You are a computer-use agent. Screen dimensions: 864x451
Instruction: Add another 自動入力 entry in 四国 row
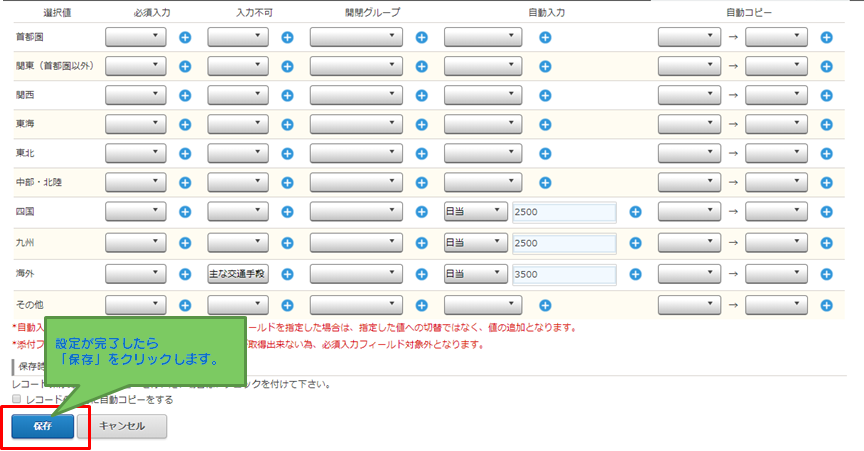pyautogui.click(x=635, y=212)
